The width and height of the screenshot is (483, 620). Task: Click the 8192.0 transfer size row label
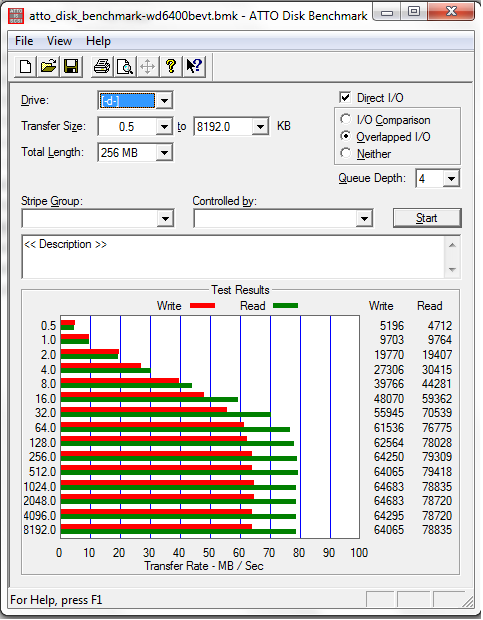40,529
